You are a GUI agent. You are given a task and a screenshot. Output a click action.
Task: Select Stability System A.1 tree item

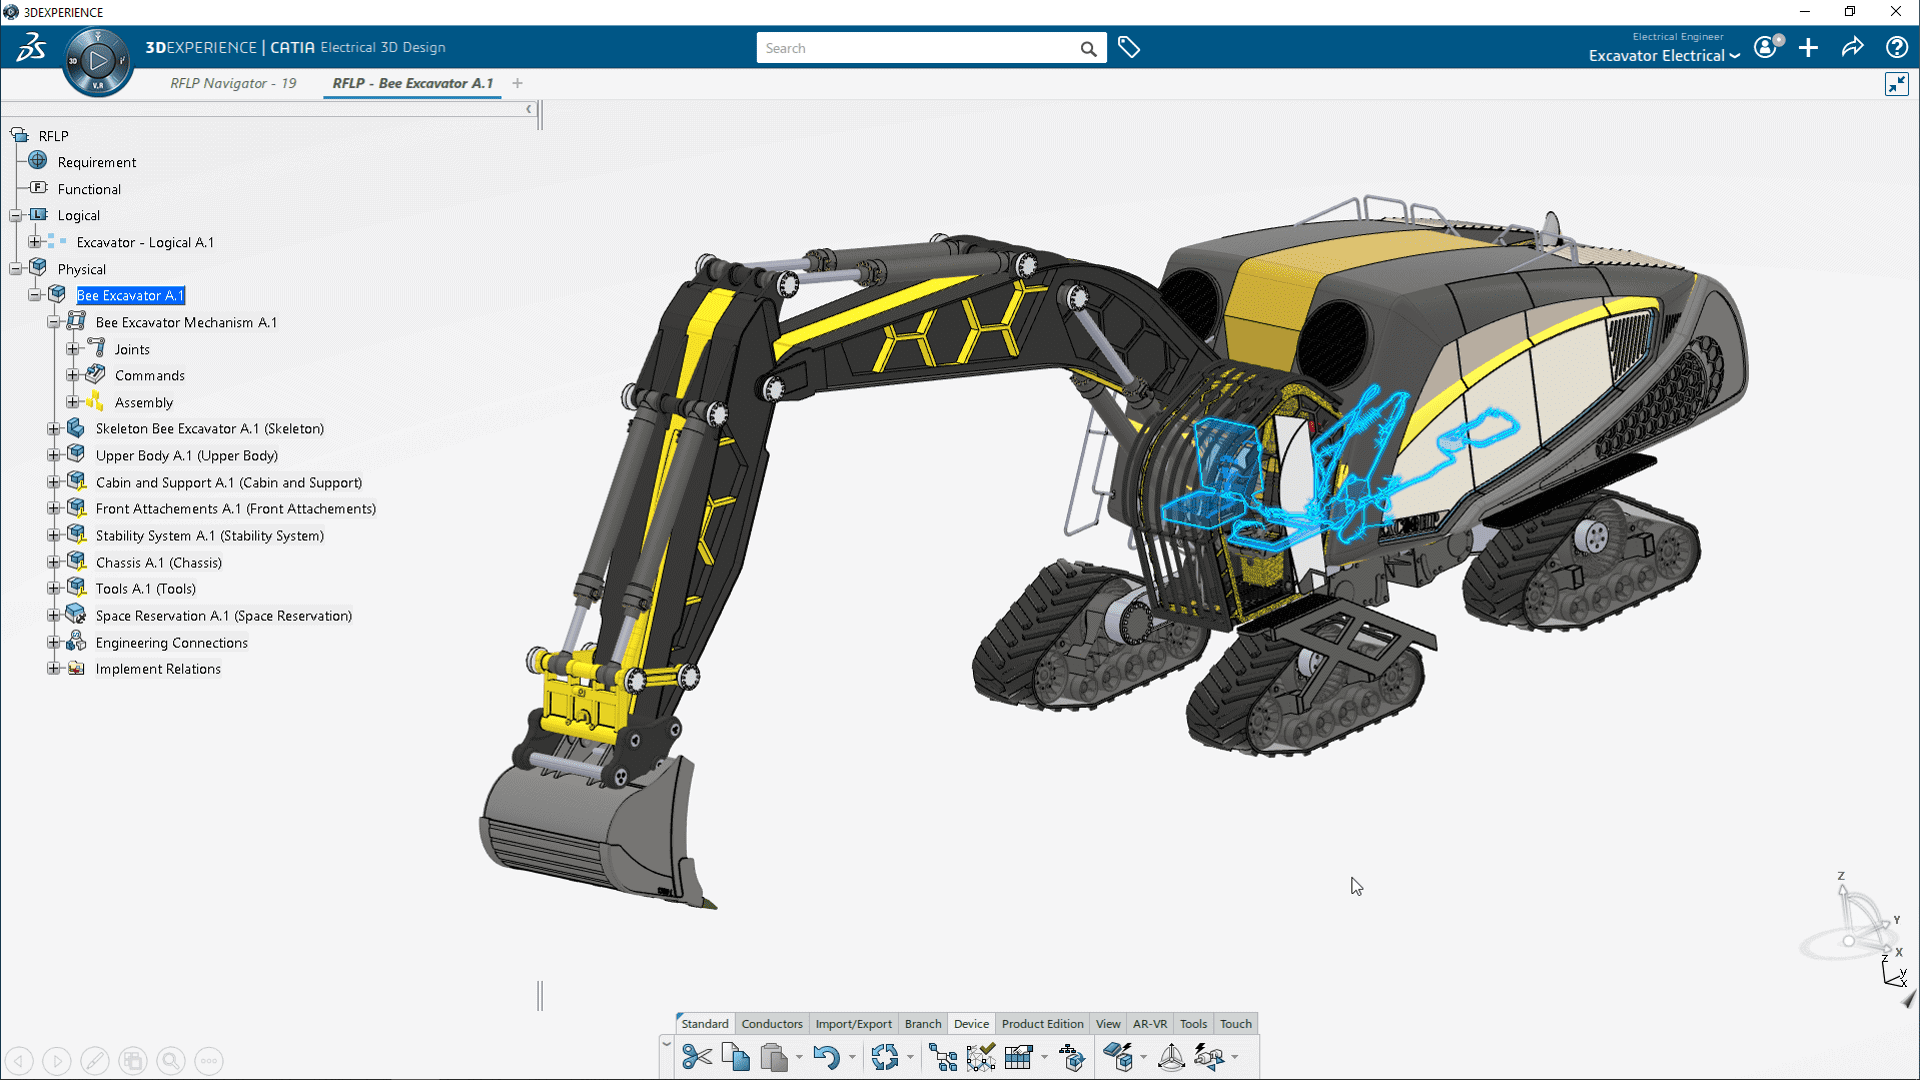(209, 535)
